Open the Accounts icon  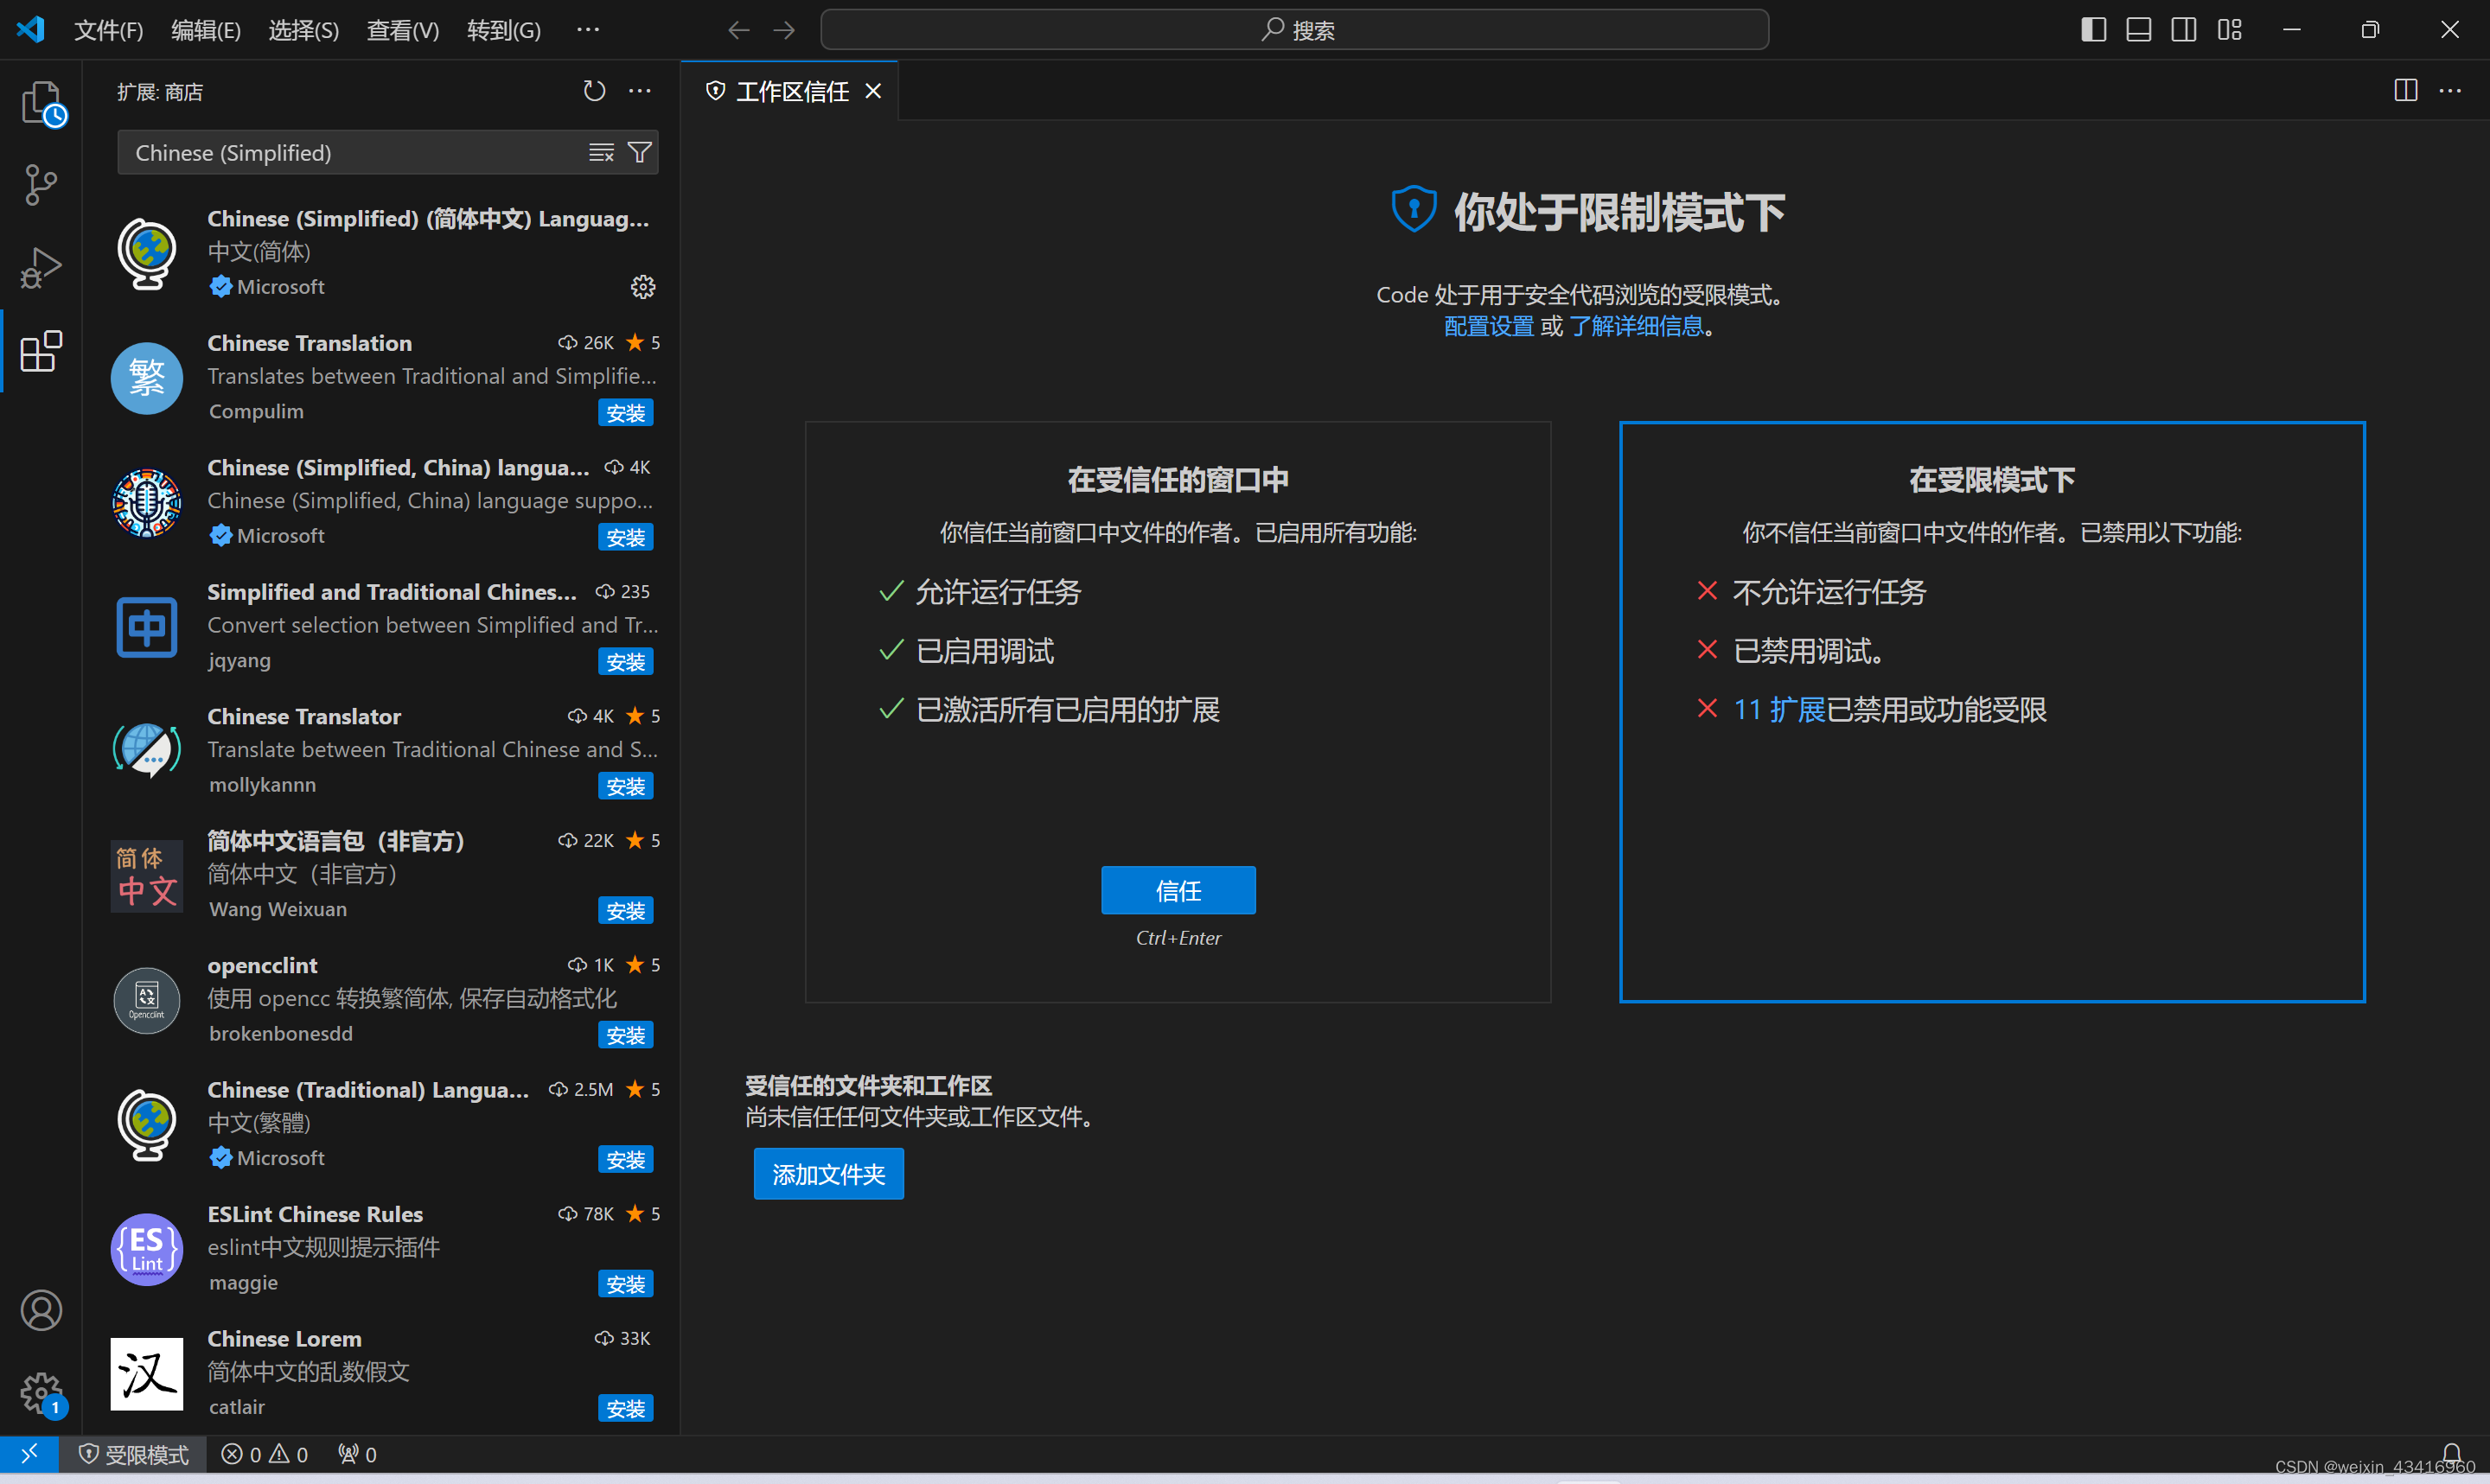(41, 1310)
